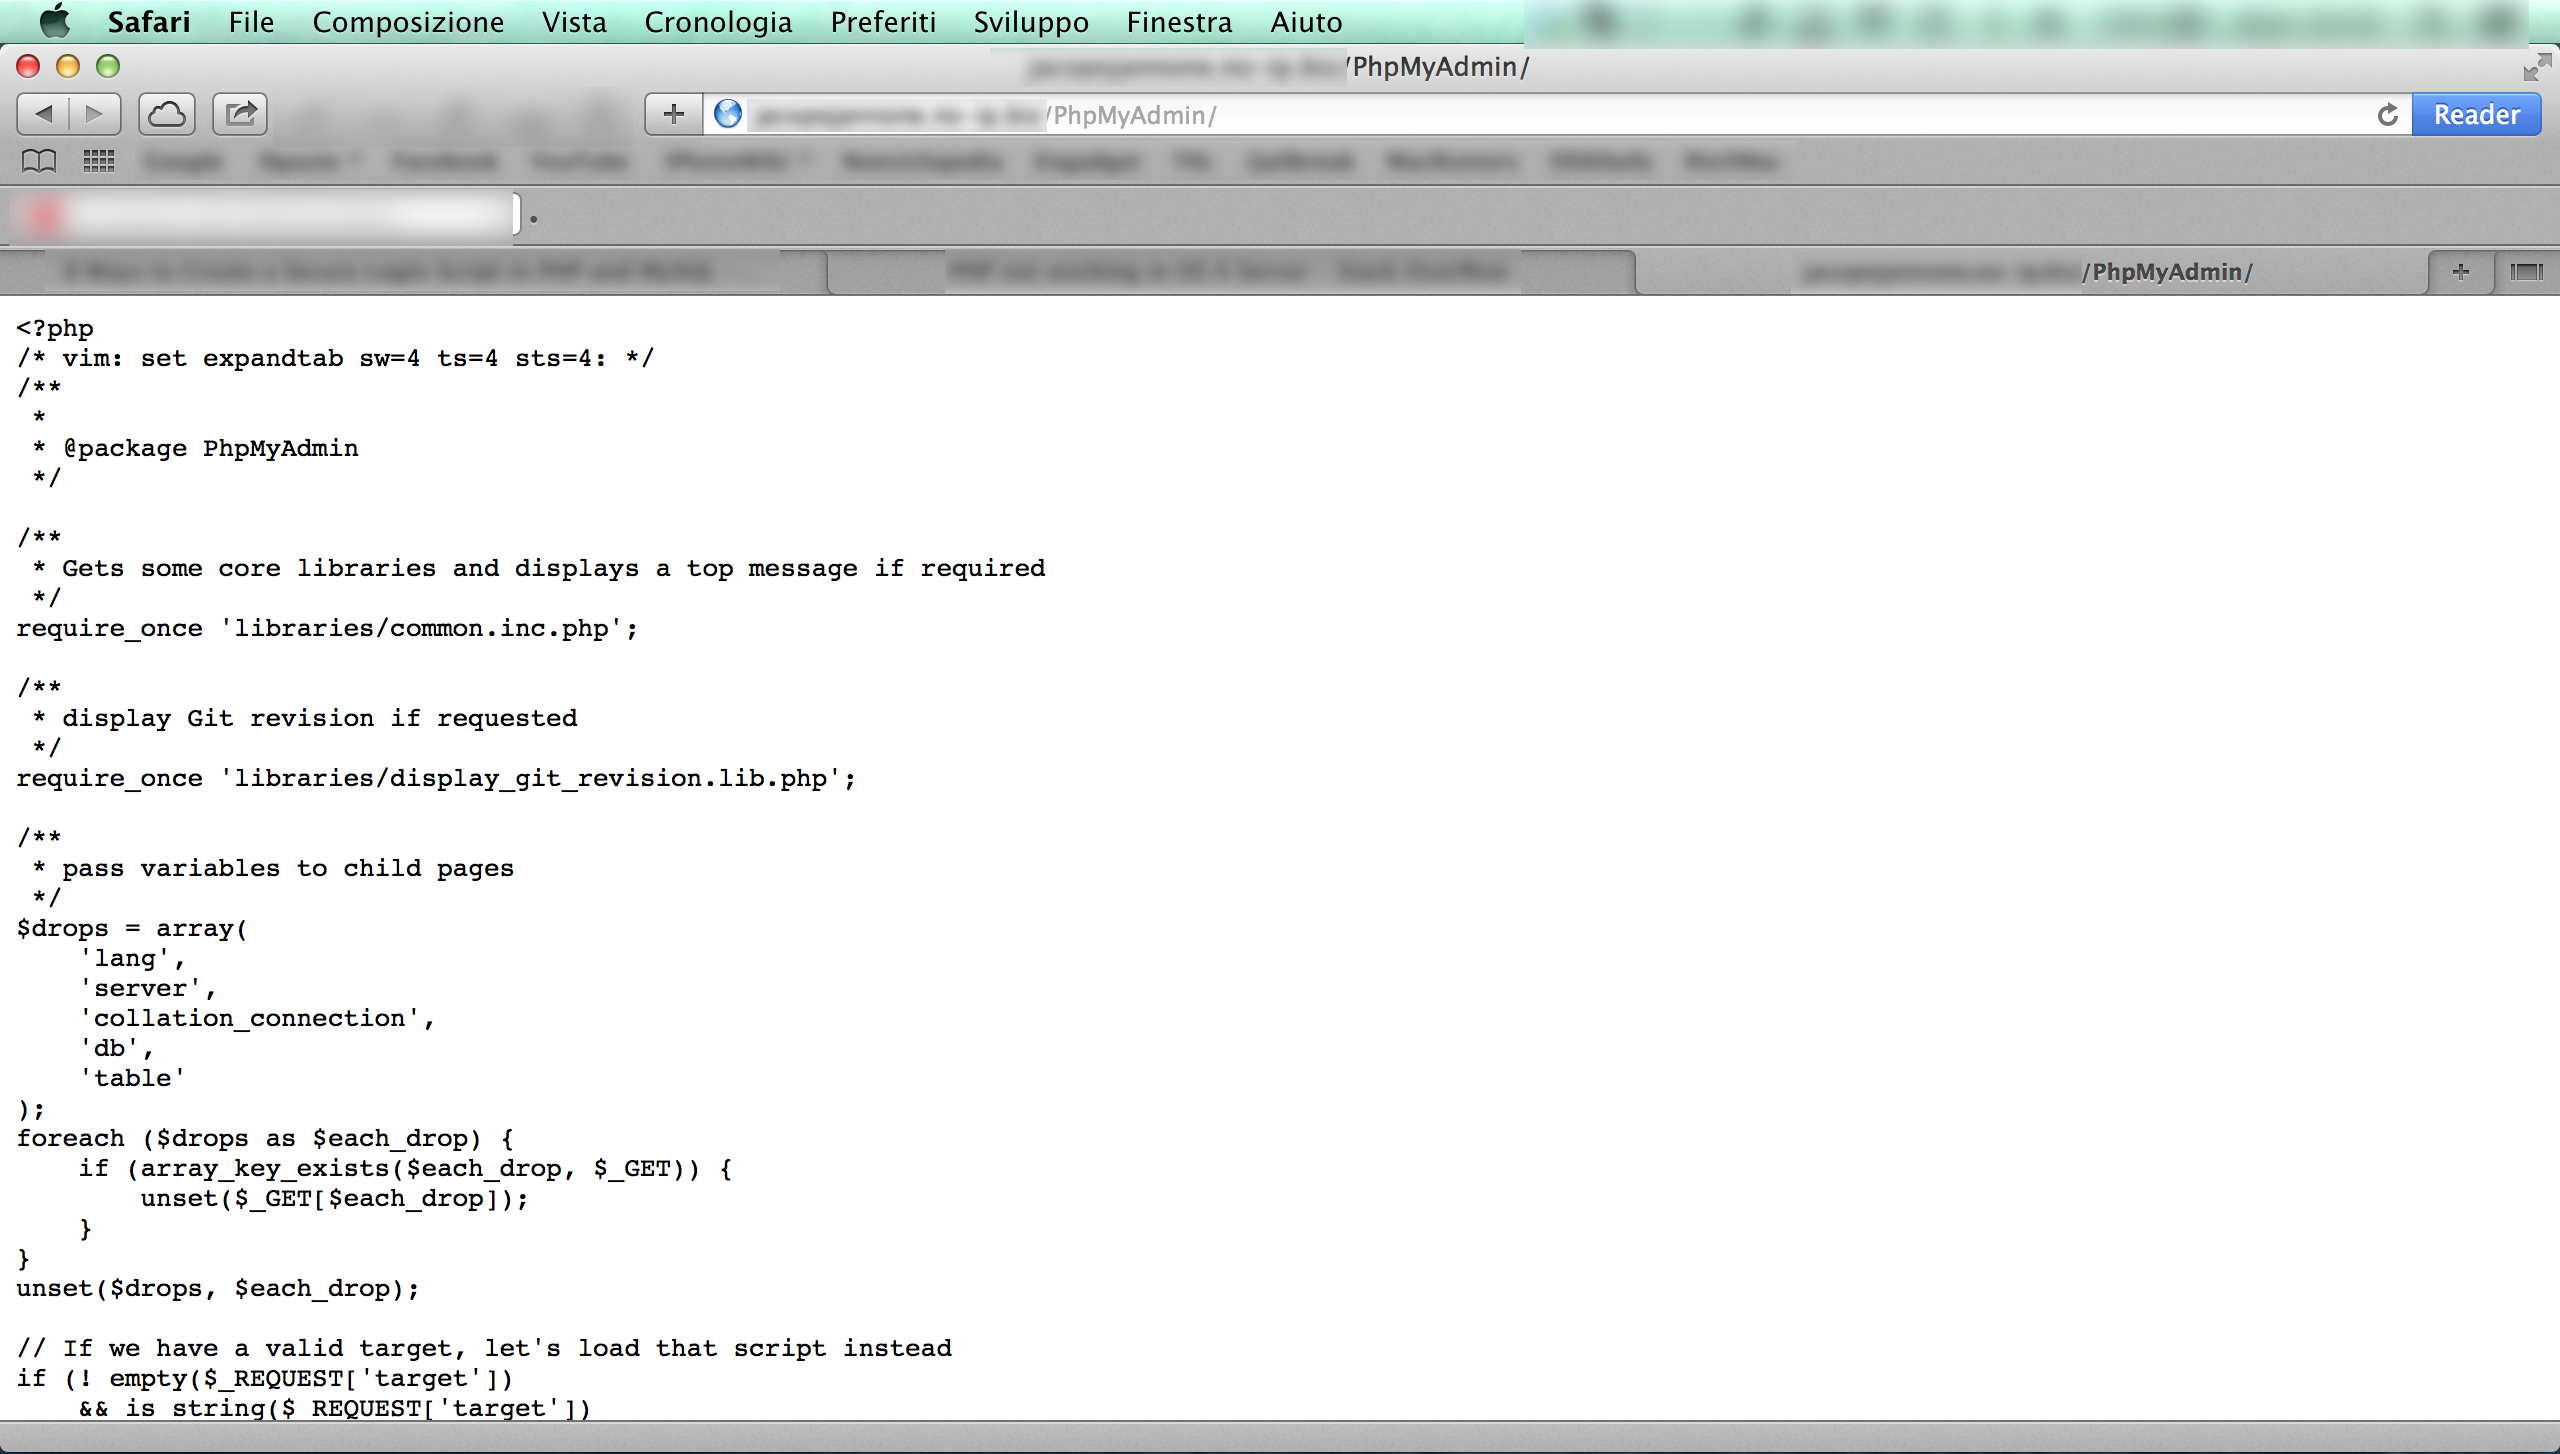Open the Preferiti menu
Viewport: 2560px width, 1454px height.
click(x=882, y=22)
